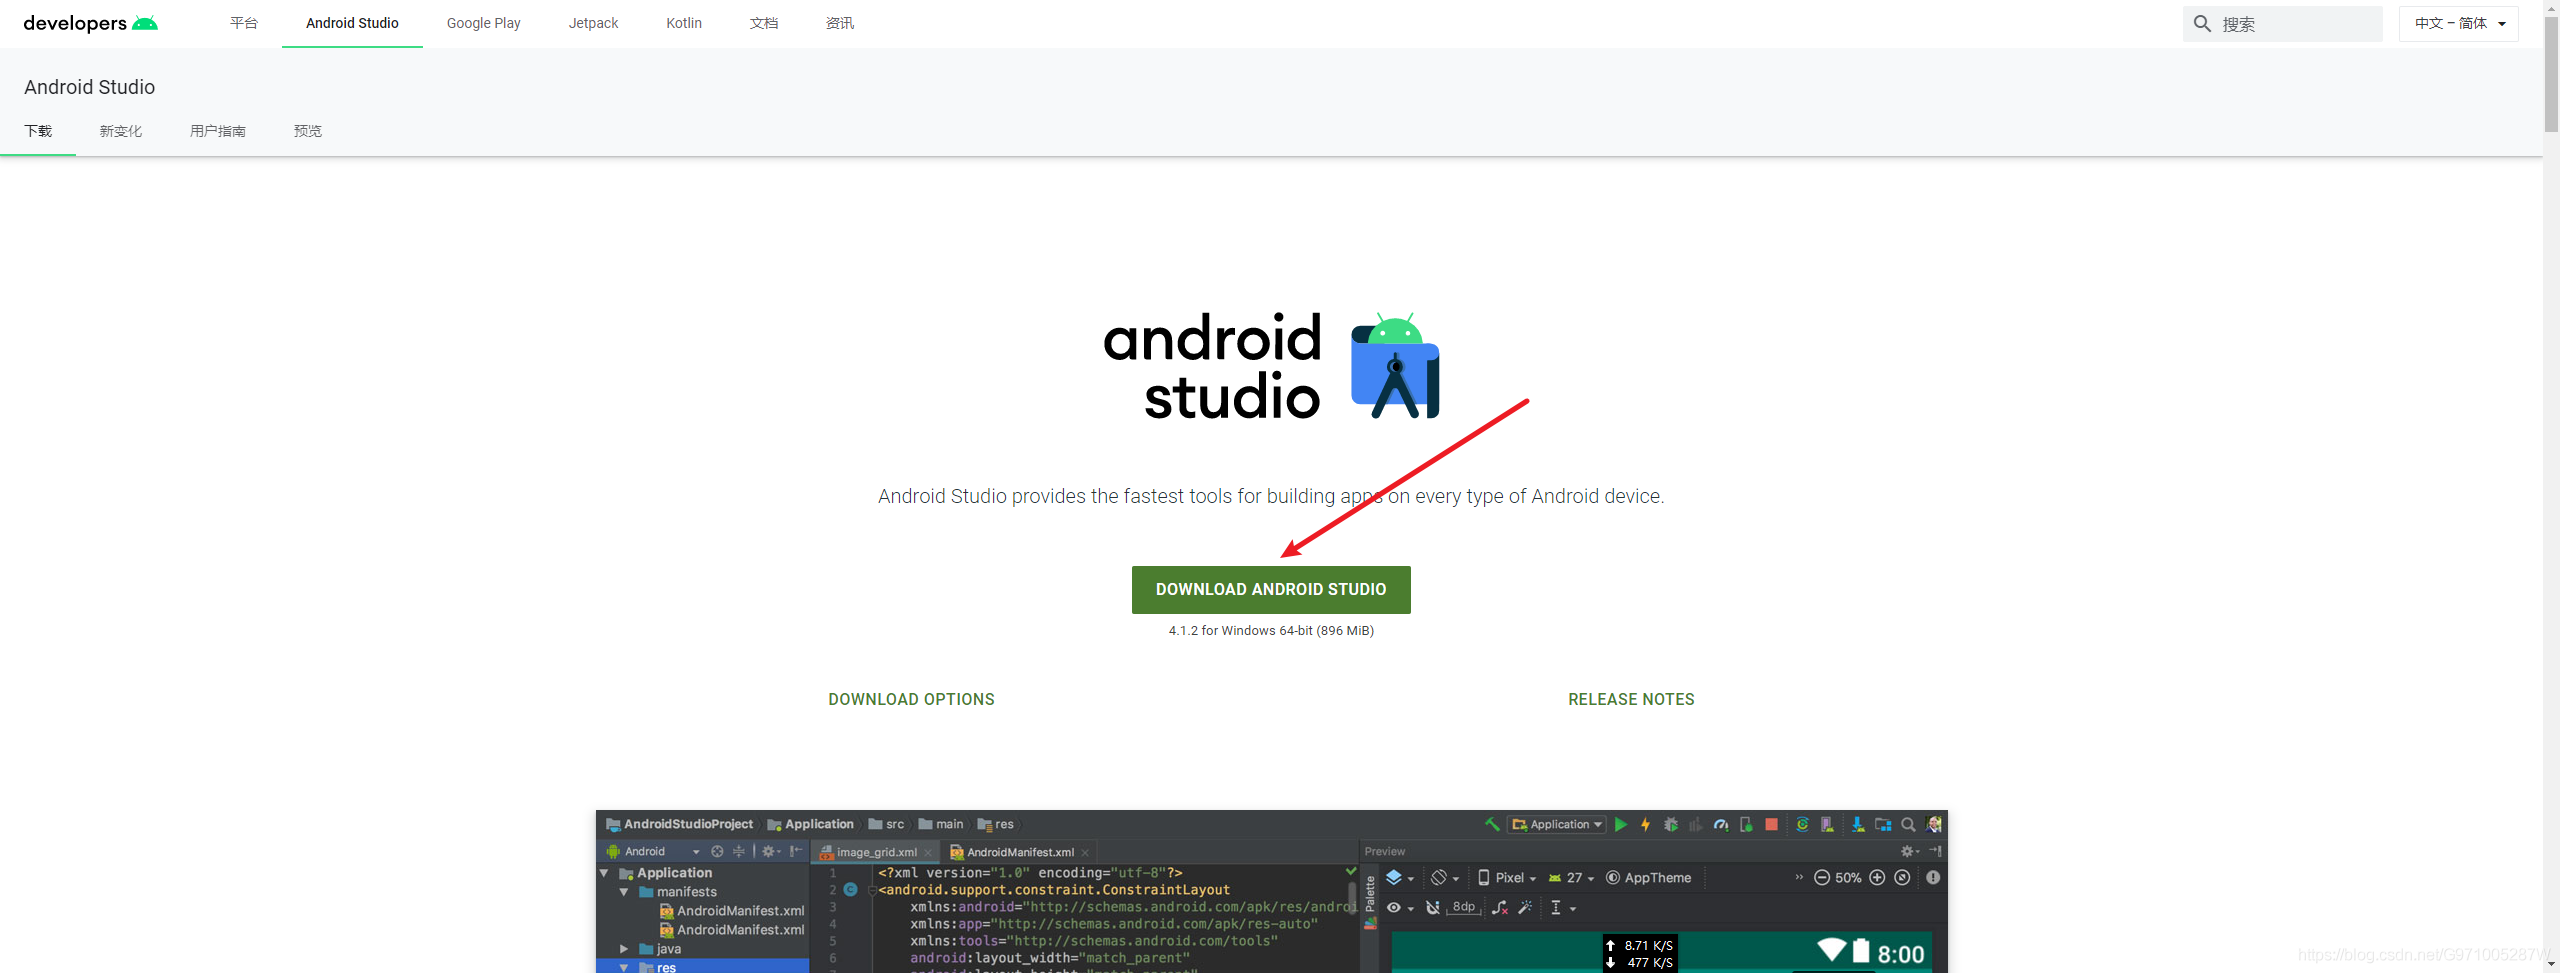Image resolution: width=2560 pixels, height=973 pixels.
Task: Open the API 27 version dropdown
Action: [1571, 877]
